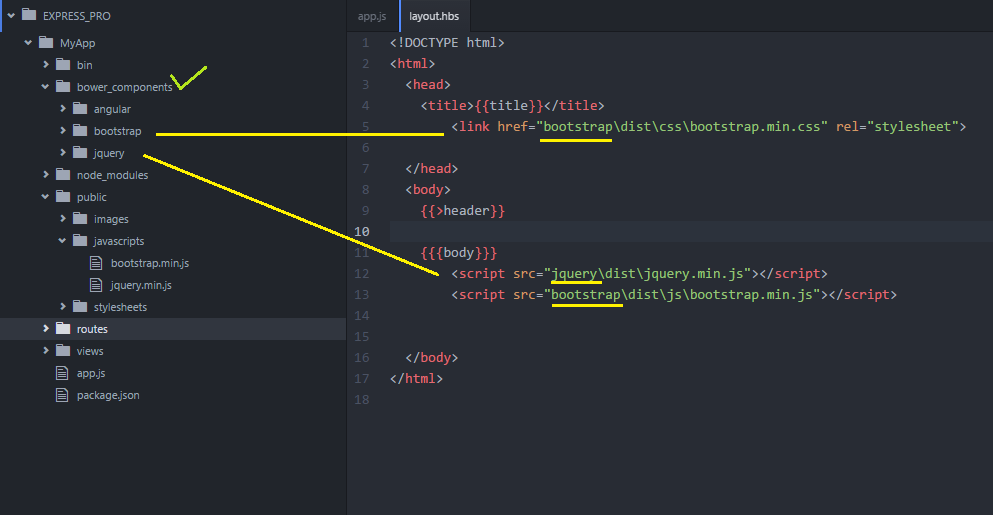Select the images folder label

click(x=111, y=219)
